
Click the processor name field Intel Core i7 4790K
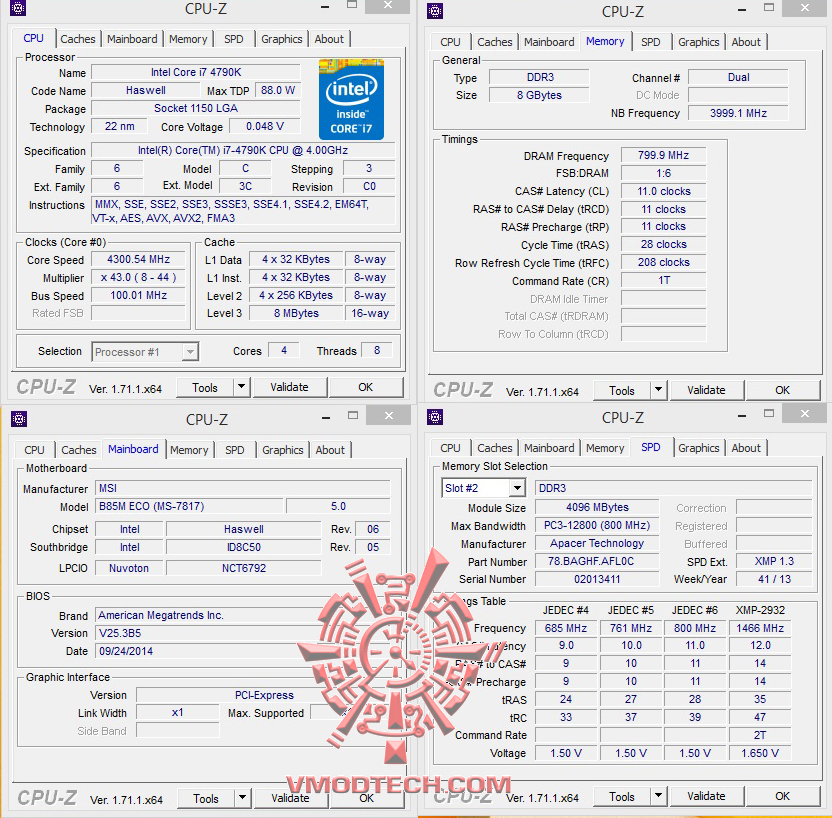pos(196,72)
